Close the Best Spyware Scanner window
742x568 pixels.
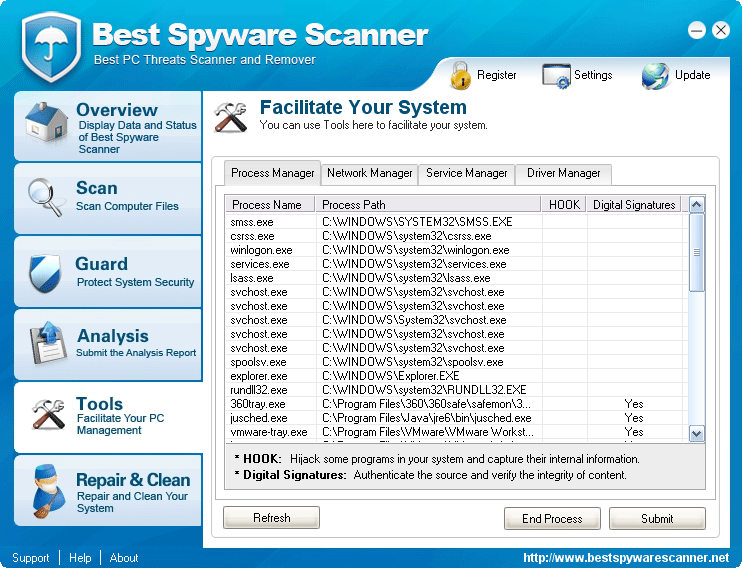tap(721, 30)
